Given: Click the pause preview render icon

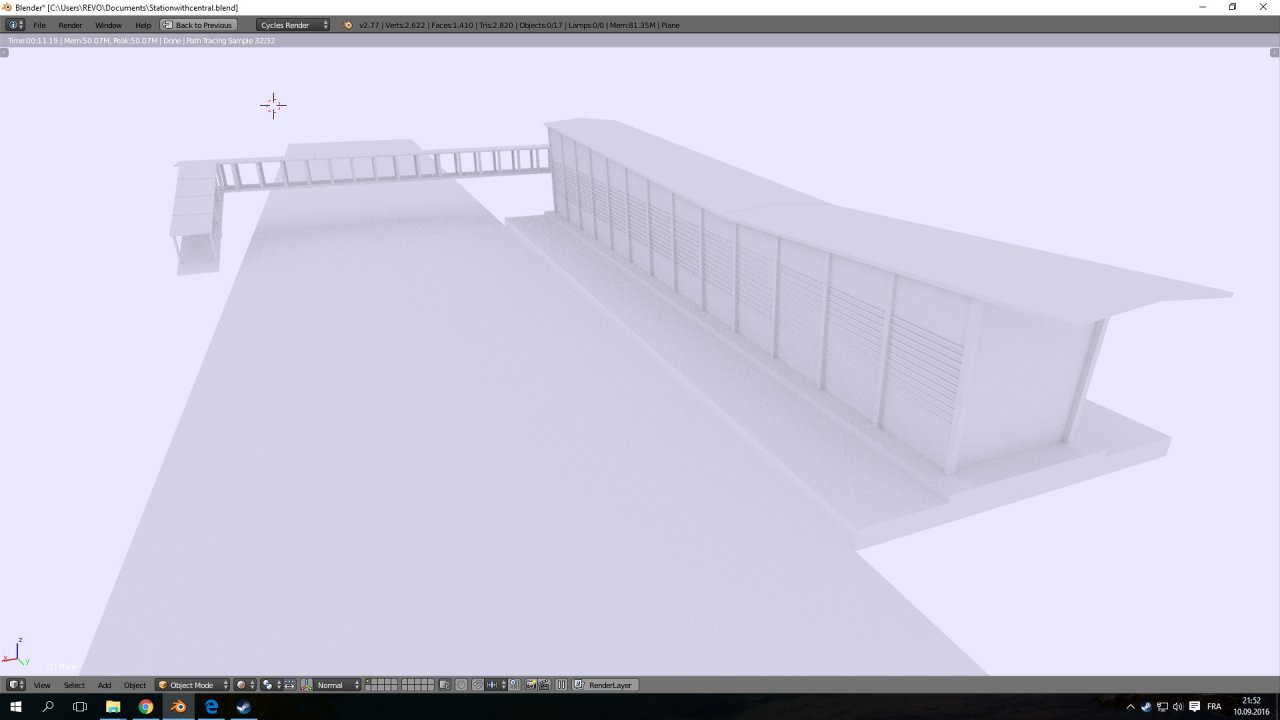Looking at the screenshot, I should coord(561,685).
